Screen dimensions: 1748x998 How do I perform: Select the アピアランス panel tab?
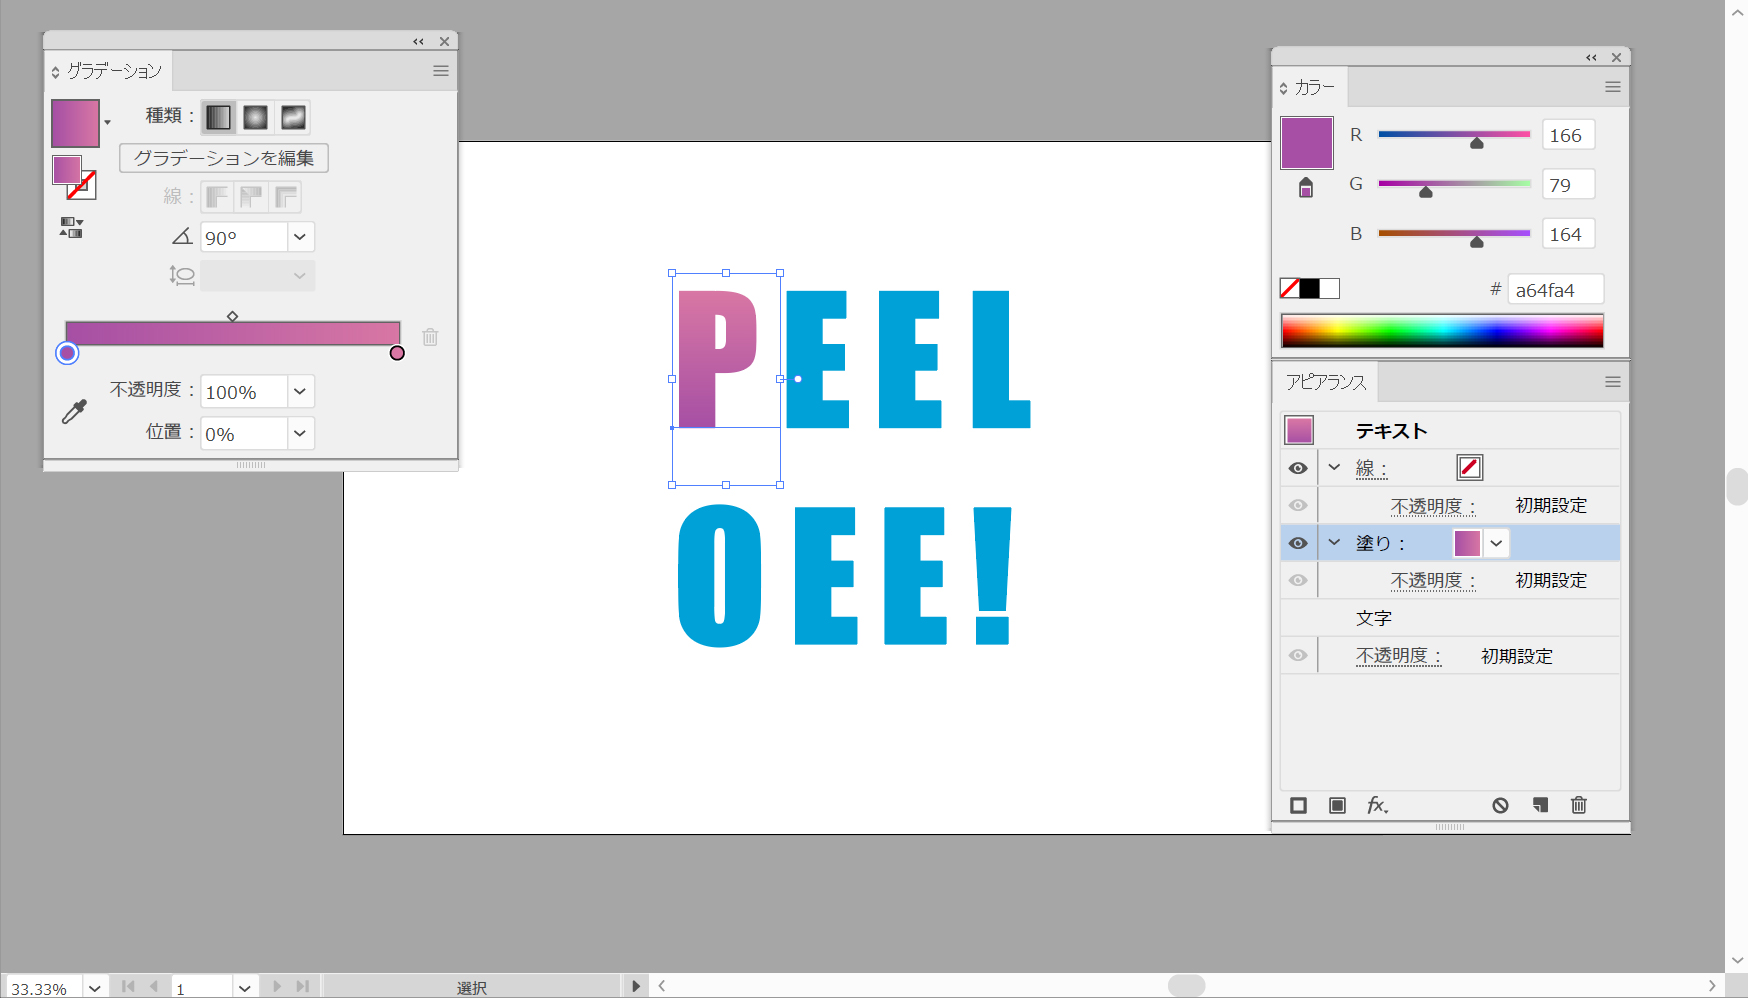(1325, 382)
